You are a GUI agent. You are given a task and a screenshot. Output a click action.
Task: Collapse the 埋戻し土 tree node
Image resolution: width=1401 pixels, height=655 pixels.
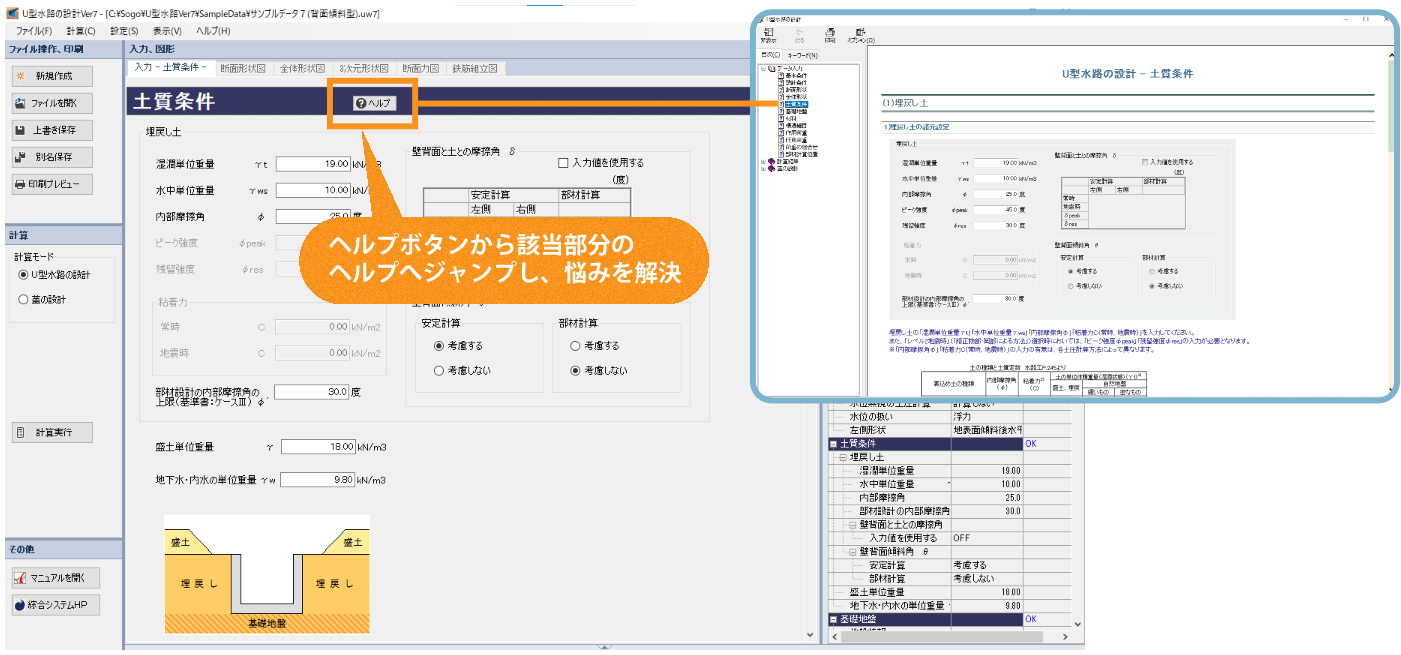[843, 457]
